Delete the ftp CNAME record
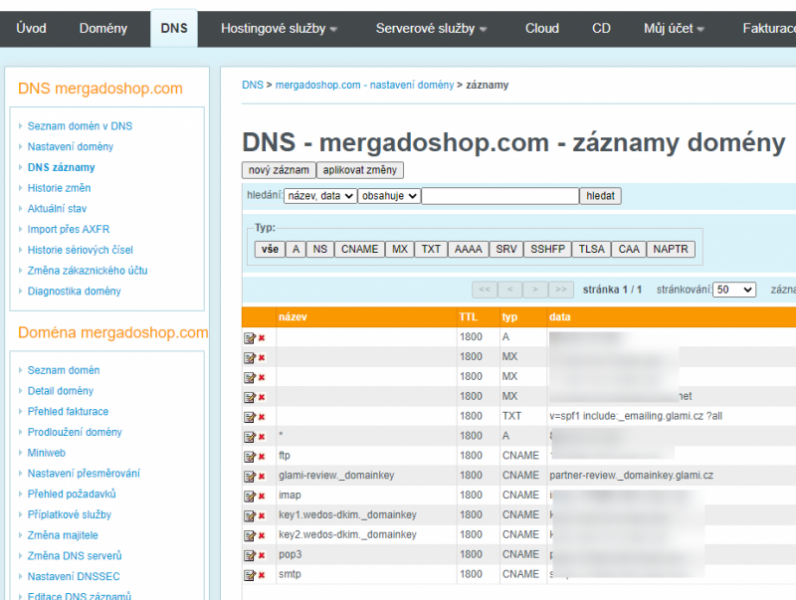The image size is (796, 600). coord(261,456)
